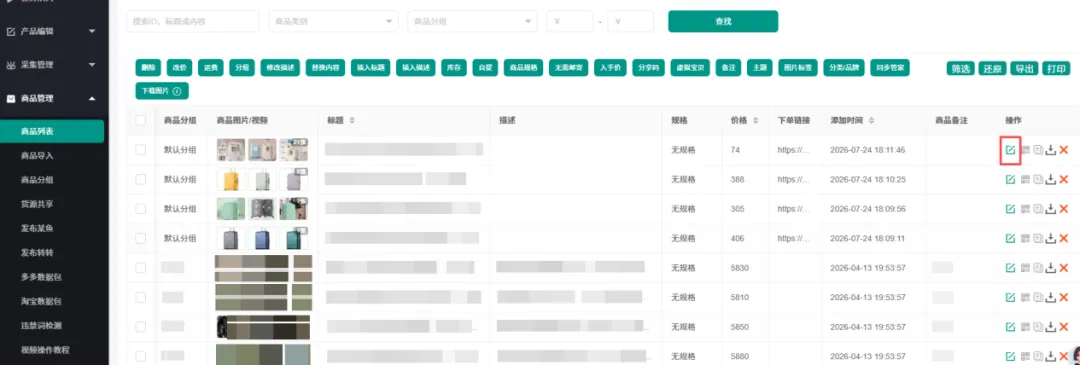Image resolution: width=1080 pixels, height=365 pixels.
Task: Click the 导出 button
Action: 1025,68
